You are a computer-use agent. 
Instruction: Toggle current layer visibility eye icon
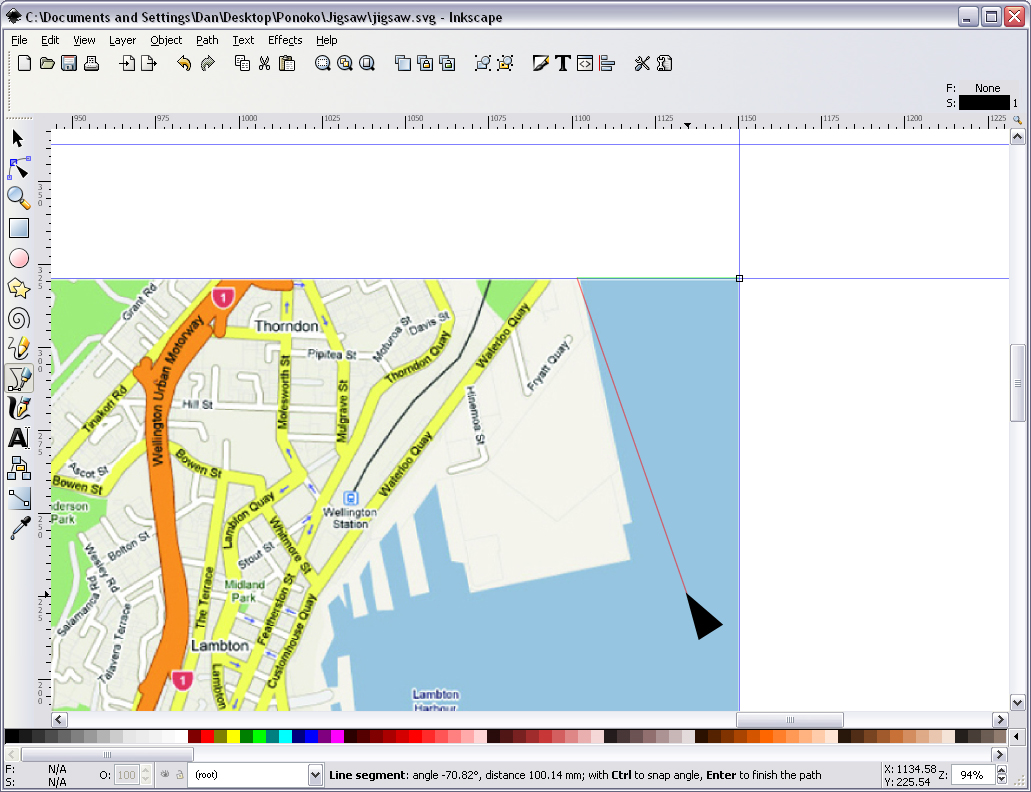[166, 775]
